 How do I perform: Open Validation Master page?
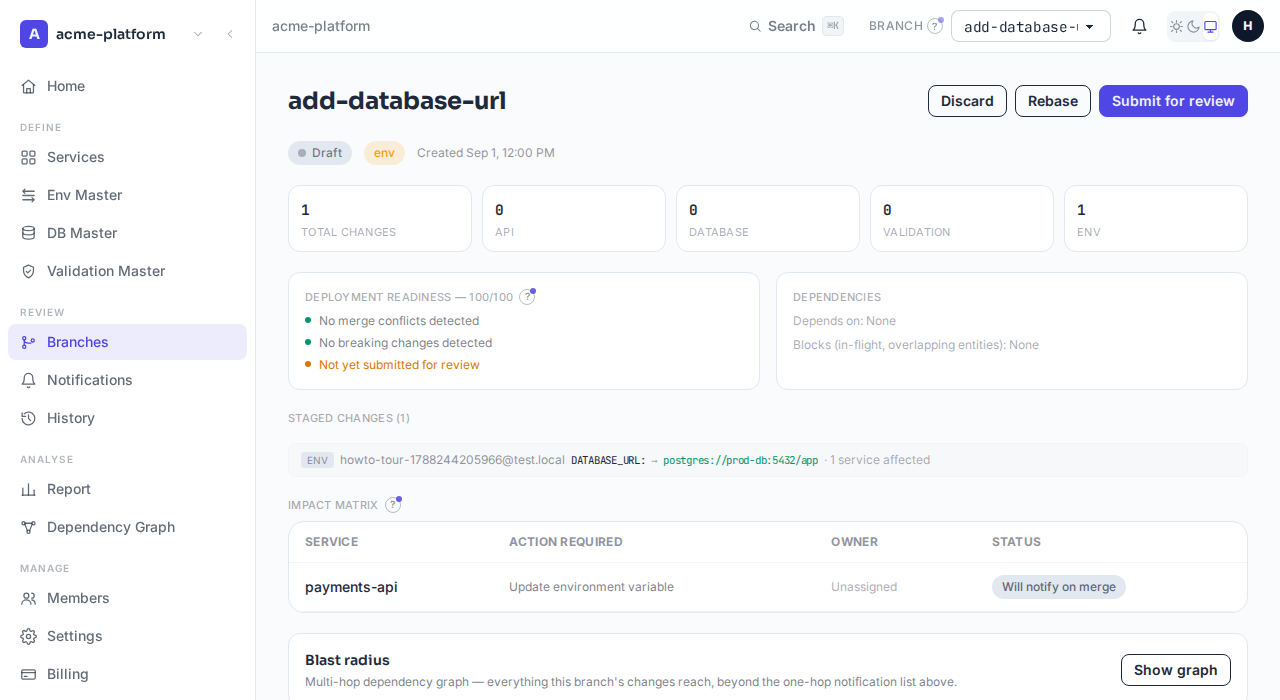127,271
